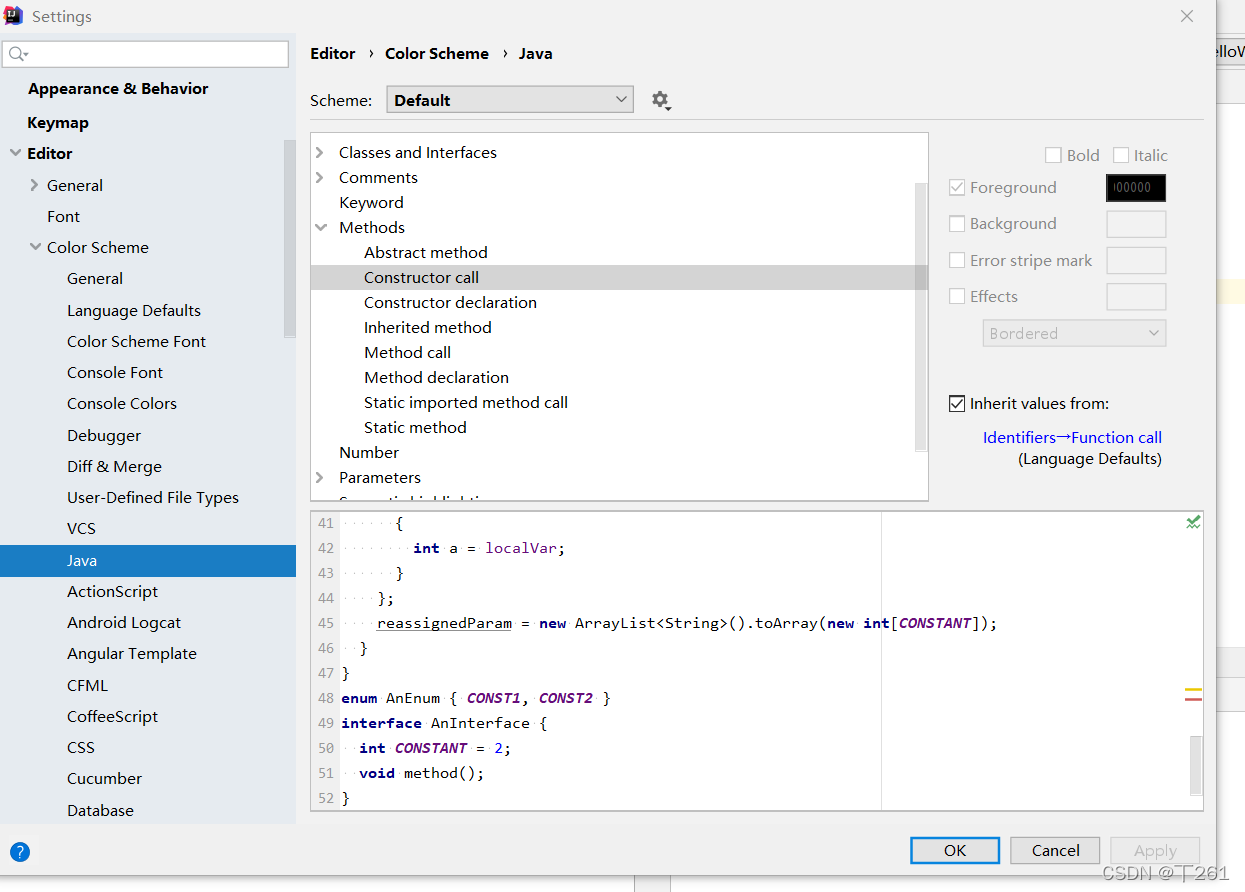Open Appearance & Behavior settings
The image size is (1245, 892).
[x=118, y=89]
